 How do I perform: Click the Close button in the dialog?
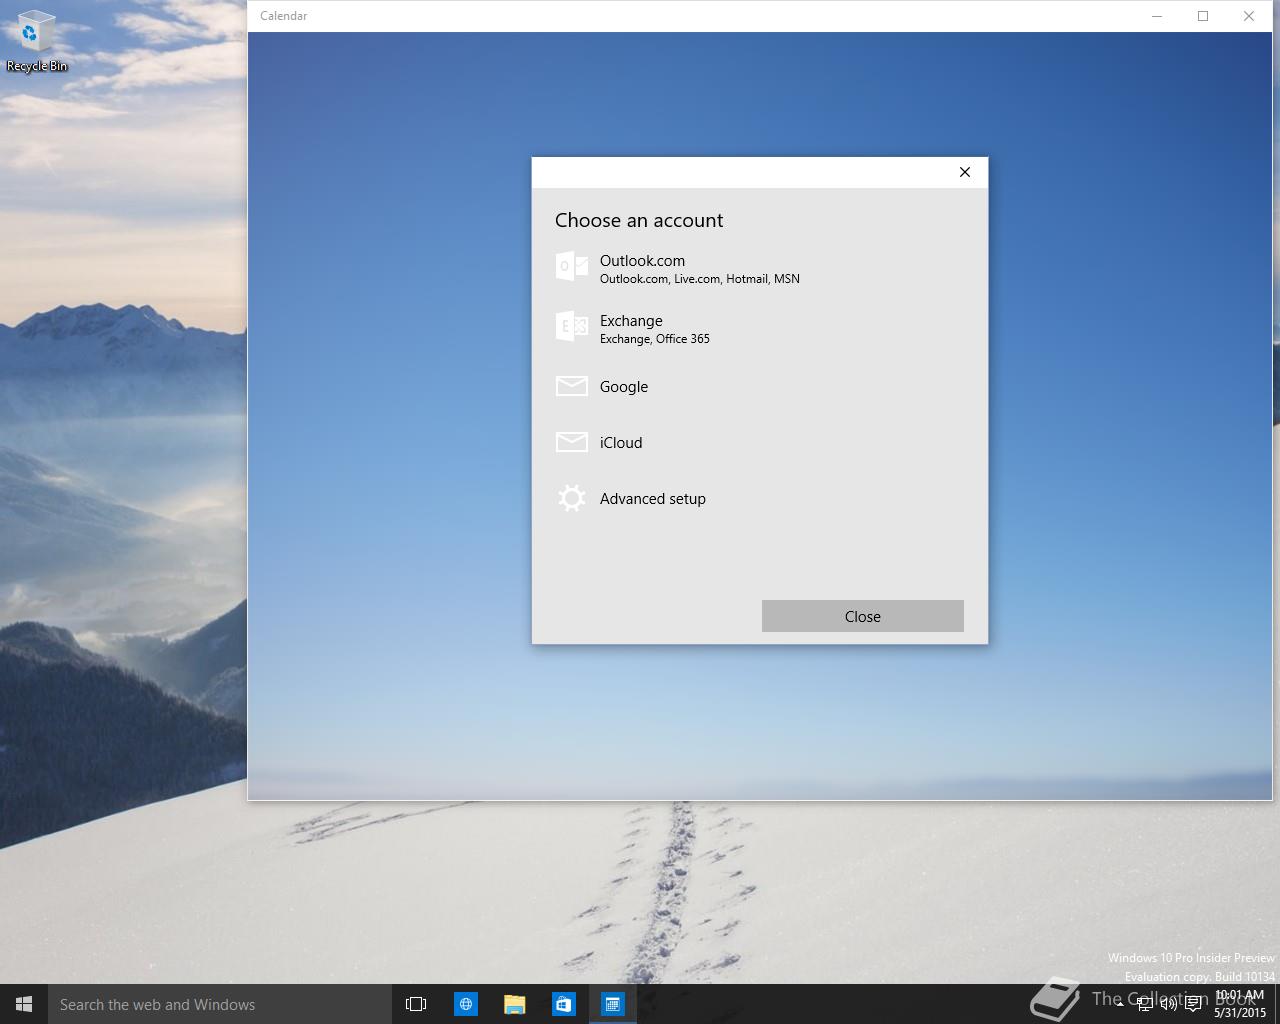point(862,616)
